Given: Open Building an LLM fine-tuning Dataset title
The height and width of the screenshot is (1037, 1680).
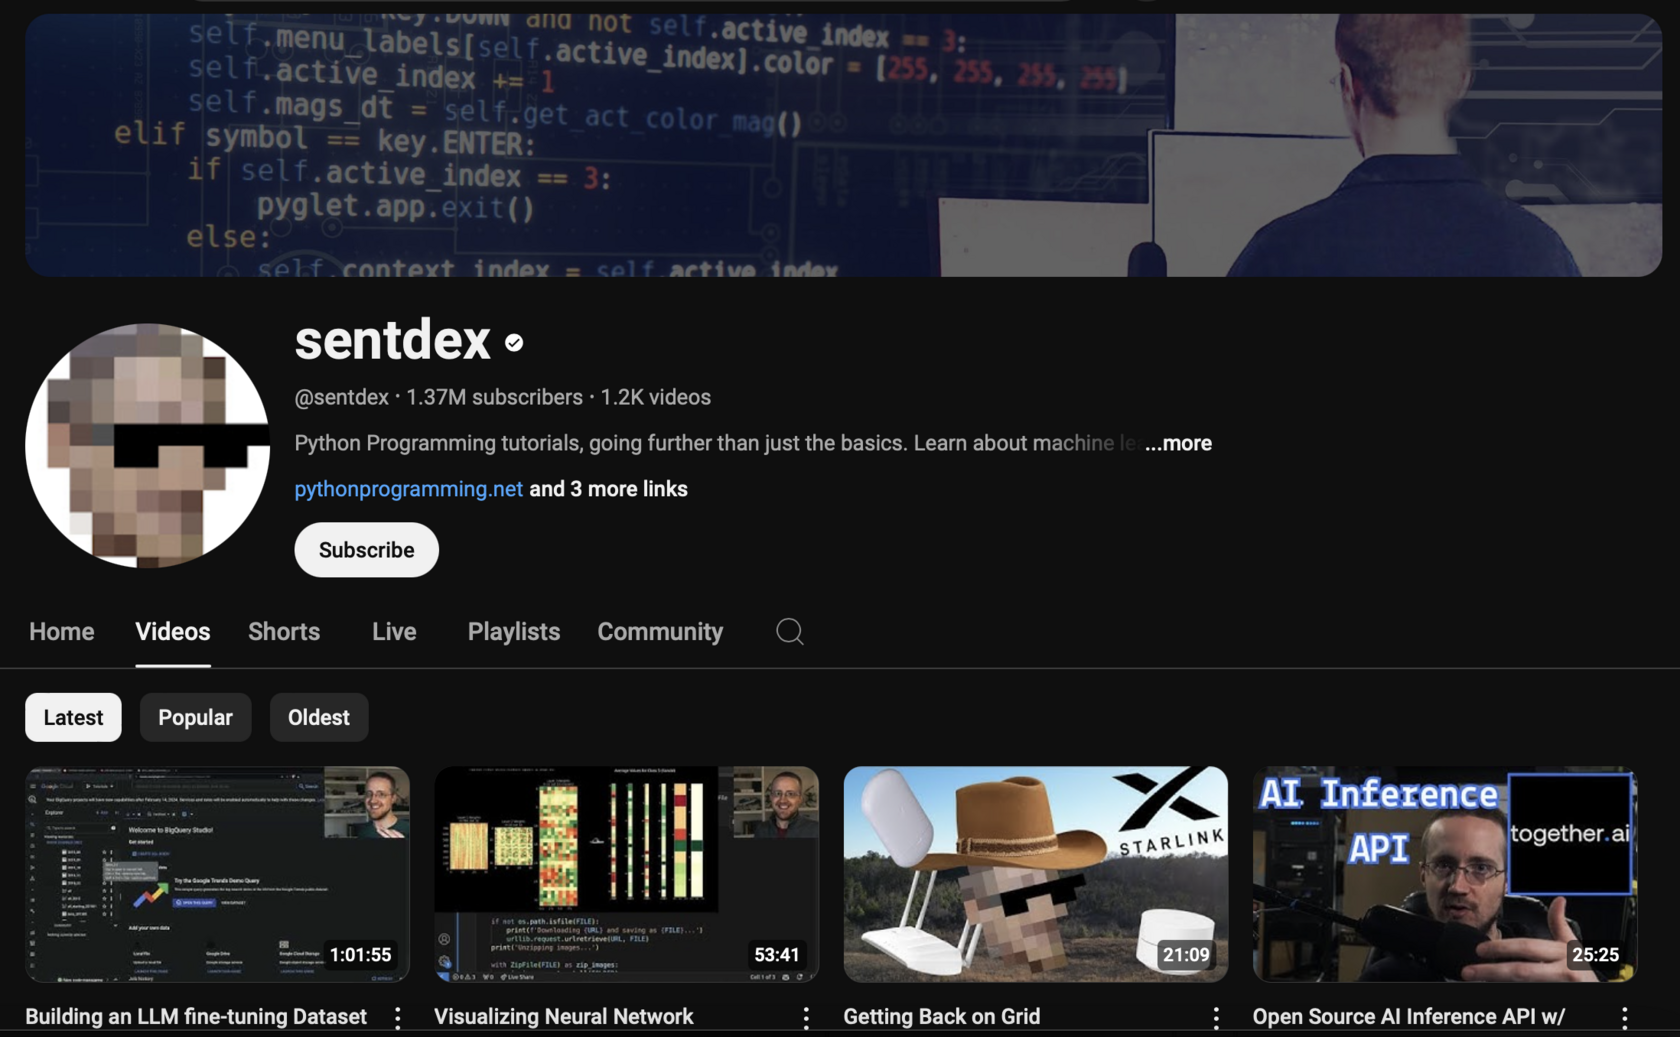Looking at the screenshot, I should (x=196, y=1016).
